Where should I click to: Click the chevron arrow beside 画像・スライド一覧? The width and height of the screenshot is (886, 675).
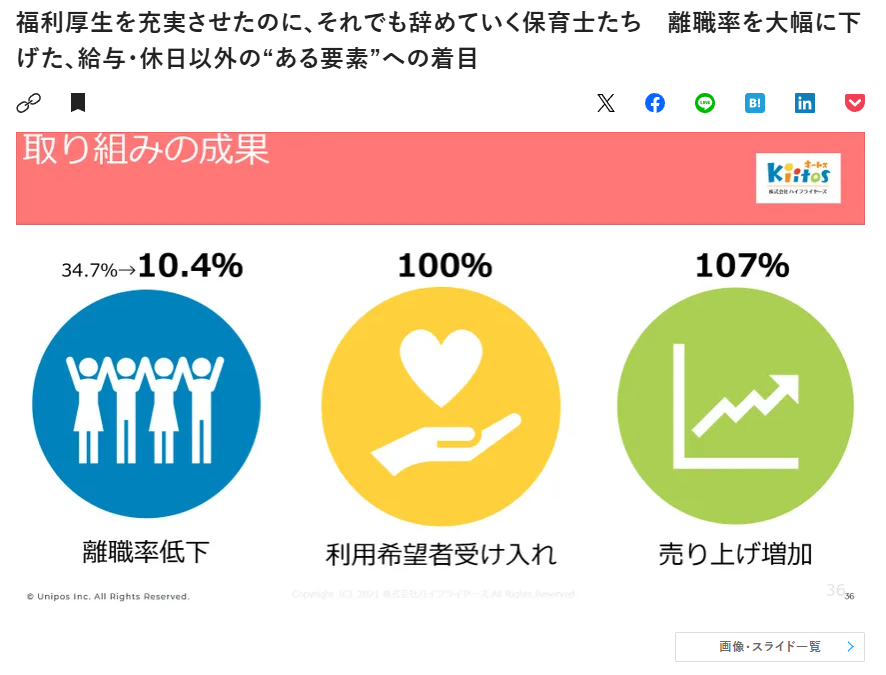point(850,647)
